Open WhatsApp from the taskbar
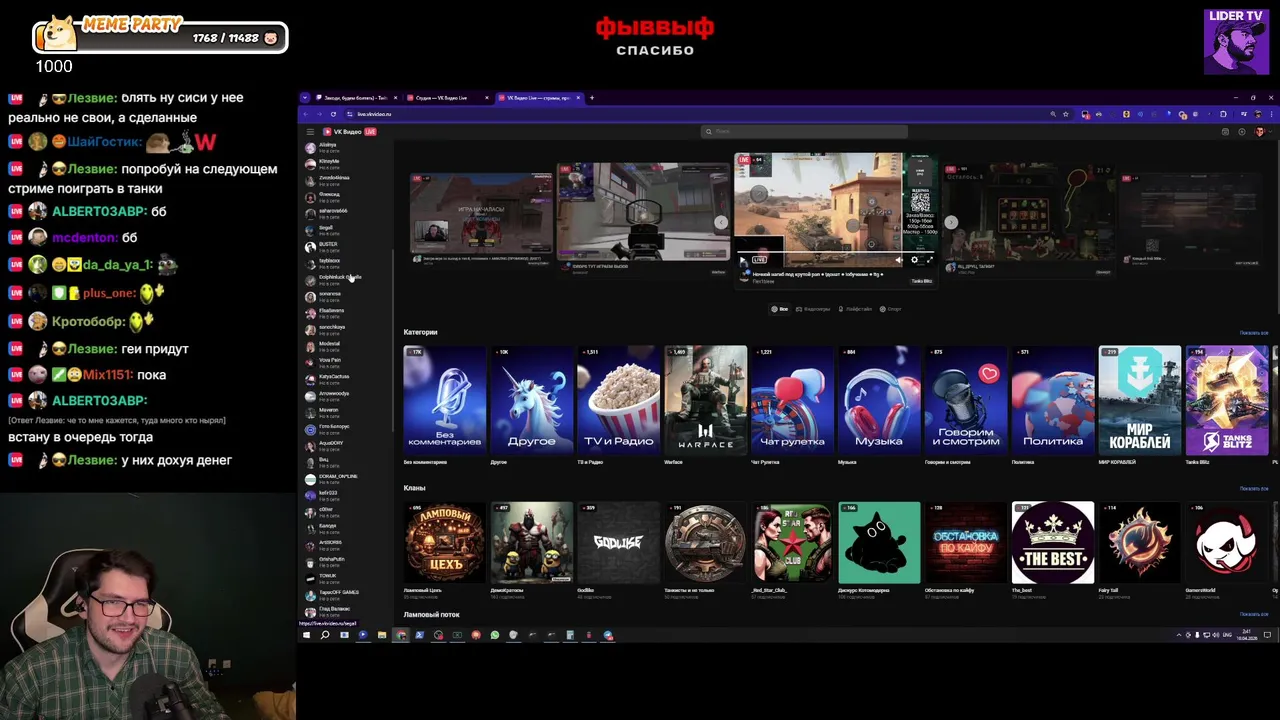The width and height of the screenshot is (1280, 720). click(x=494, y=635)
